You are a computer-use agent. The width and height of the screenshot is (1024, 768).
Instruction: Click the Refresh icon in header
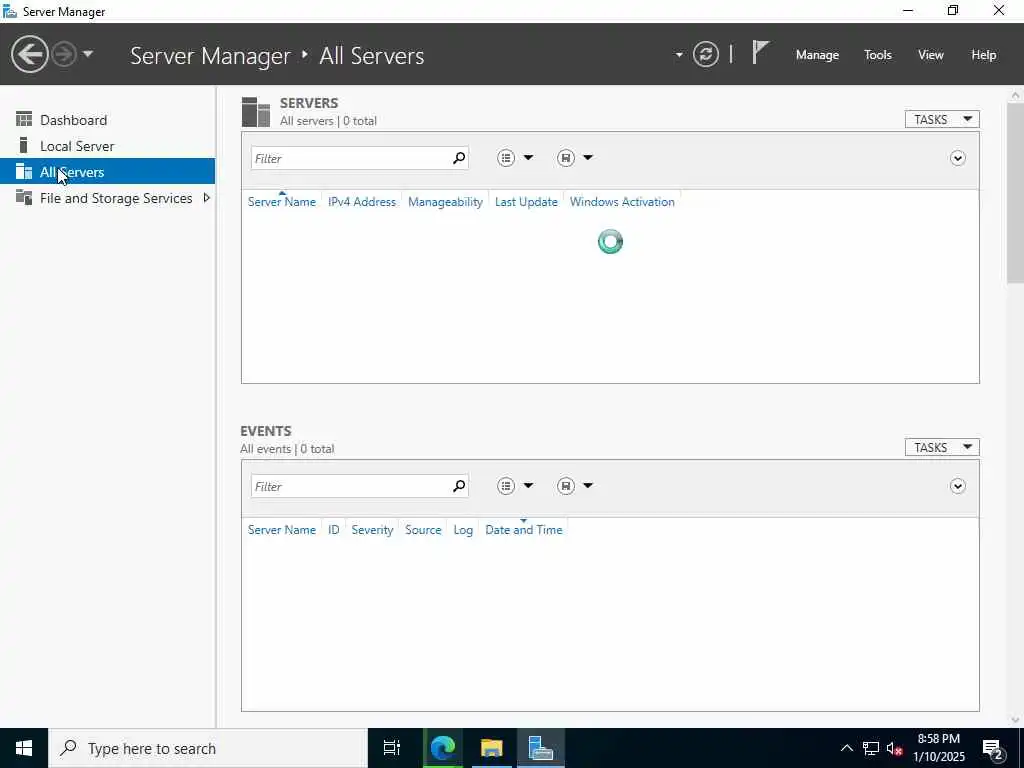click(705, 54)
